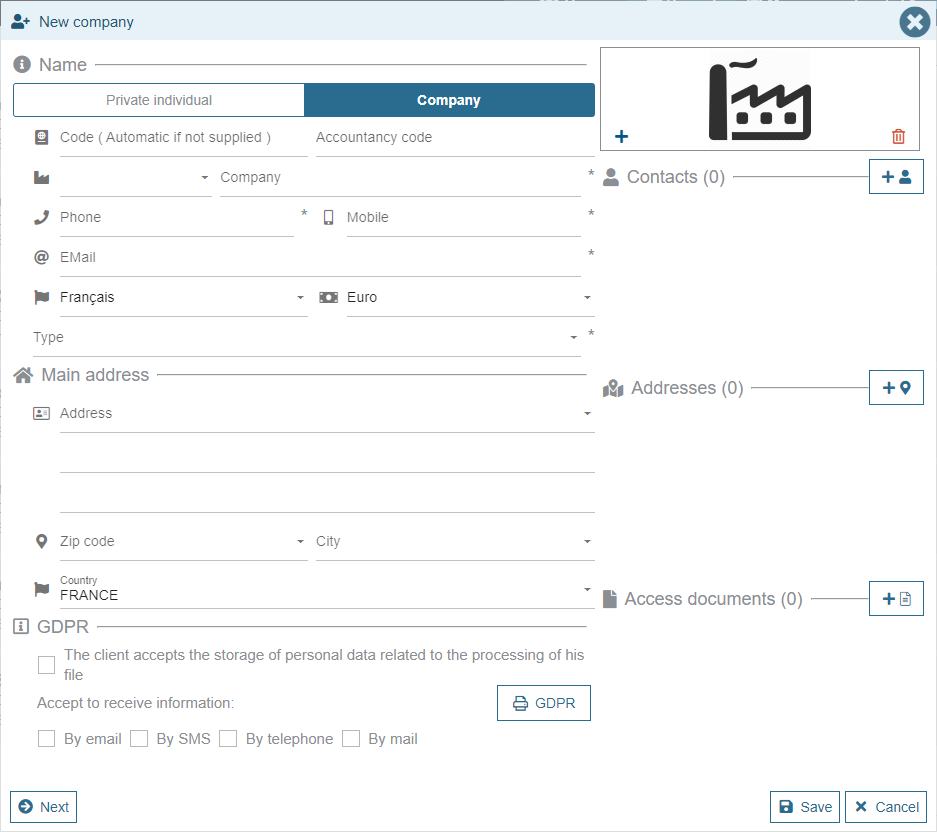Click into the EMail input field
This screenshot has width=937, height=832.
319,258
